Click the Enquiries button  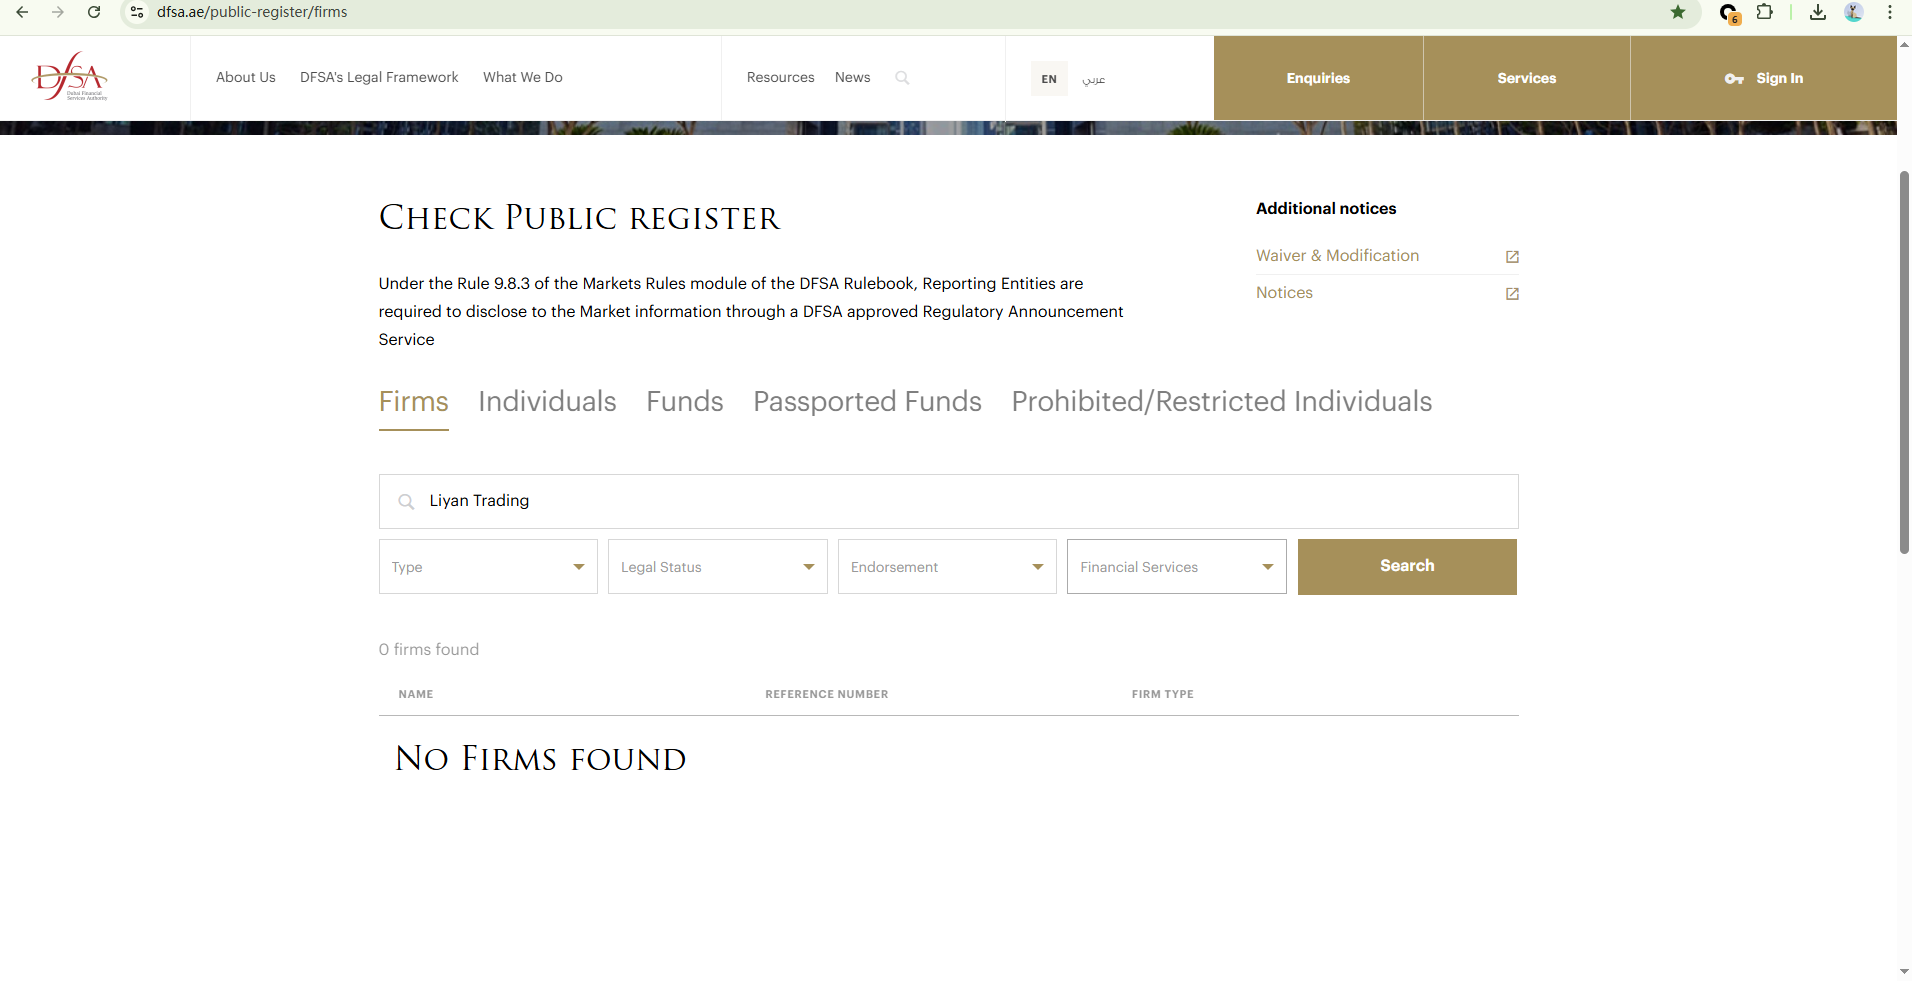(x=1318, y=78)
